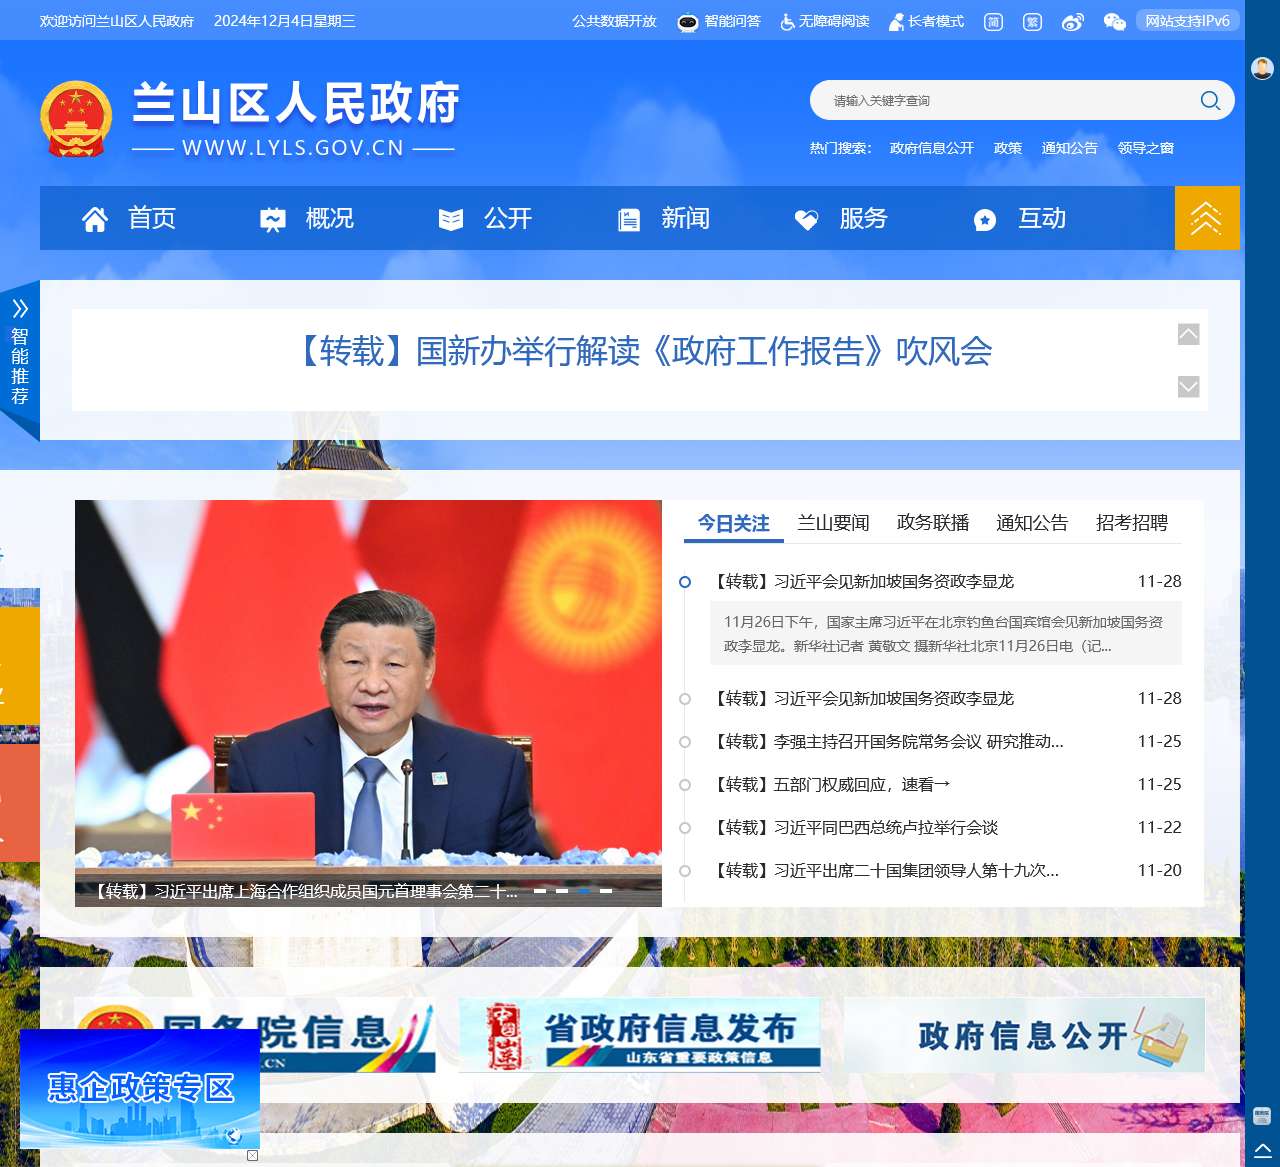Click the up arrow on headline carousel

[x=1188, y=335]
